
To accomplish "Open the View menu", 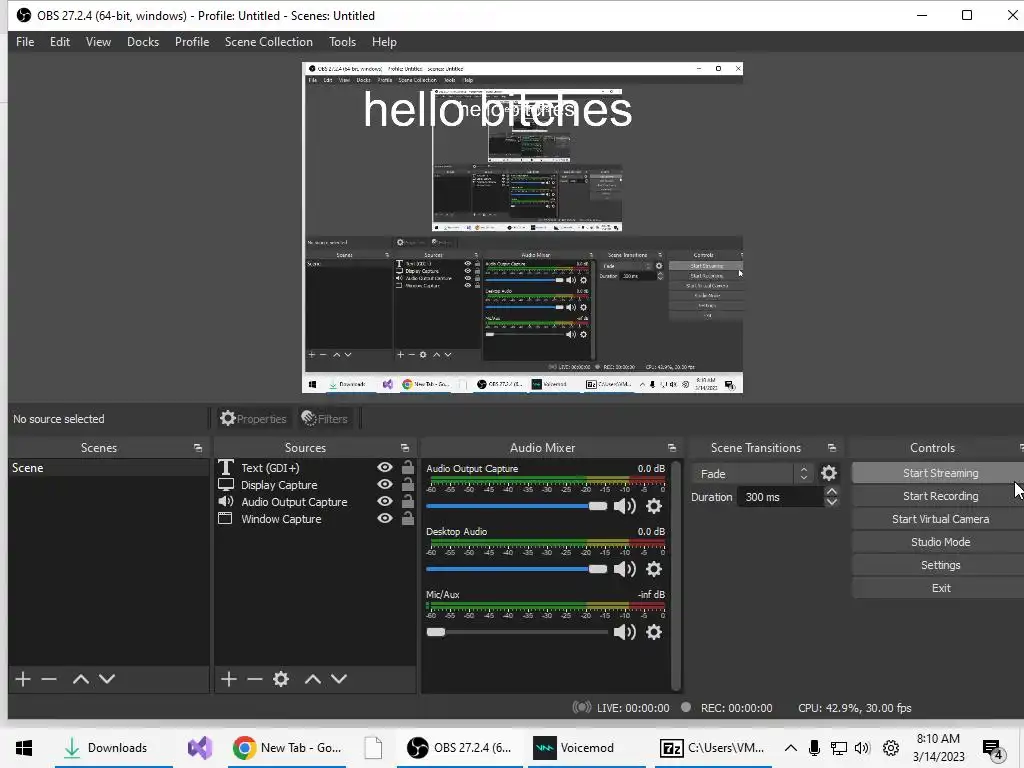I will pos(98,42).
